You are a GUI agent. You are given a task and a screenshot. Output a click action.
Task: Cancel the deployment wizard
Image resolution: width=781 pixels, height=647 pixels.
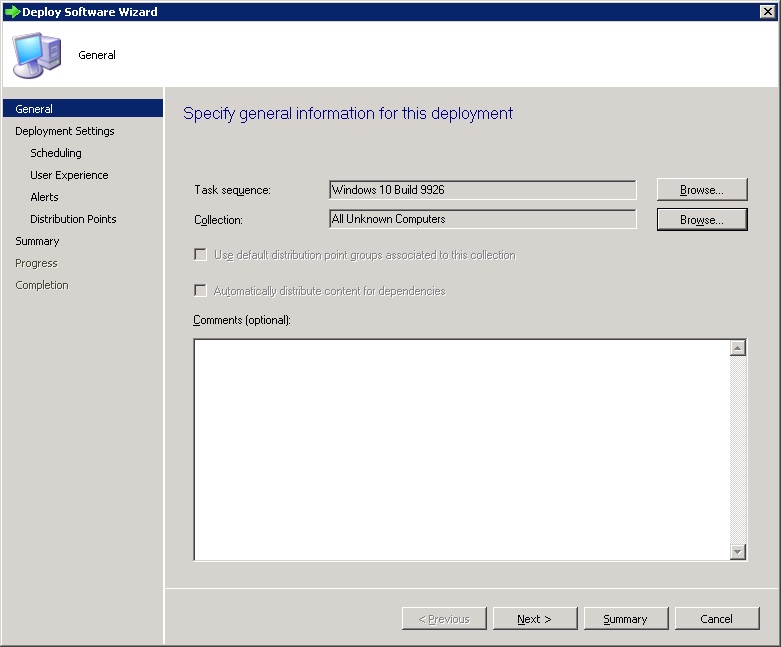(x=716, y=619)
